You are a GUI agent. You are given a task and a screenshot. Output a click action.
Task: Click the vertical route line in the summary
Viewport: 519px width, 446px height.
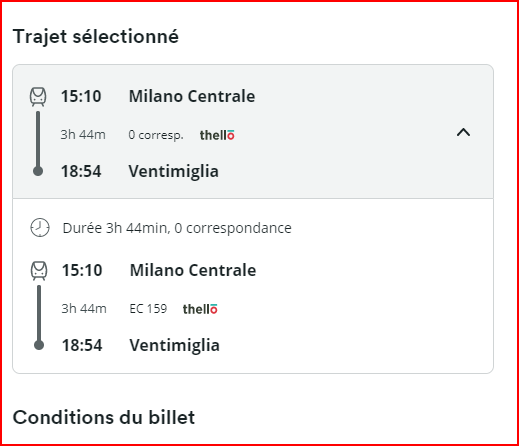coord(38,138)
